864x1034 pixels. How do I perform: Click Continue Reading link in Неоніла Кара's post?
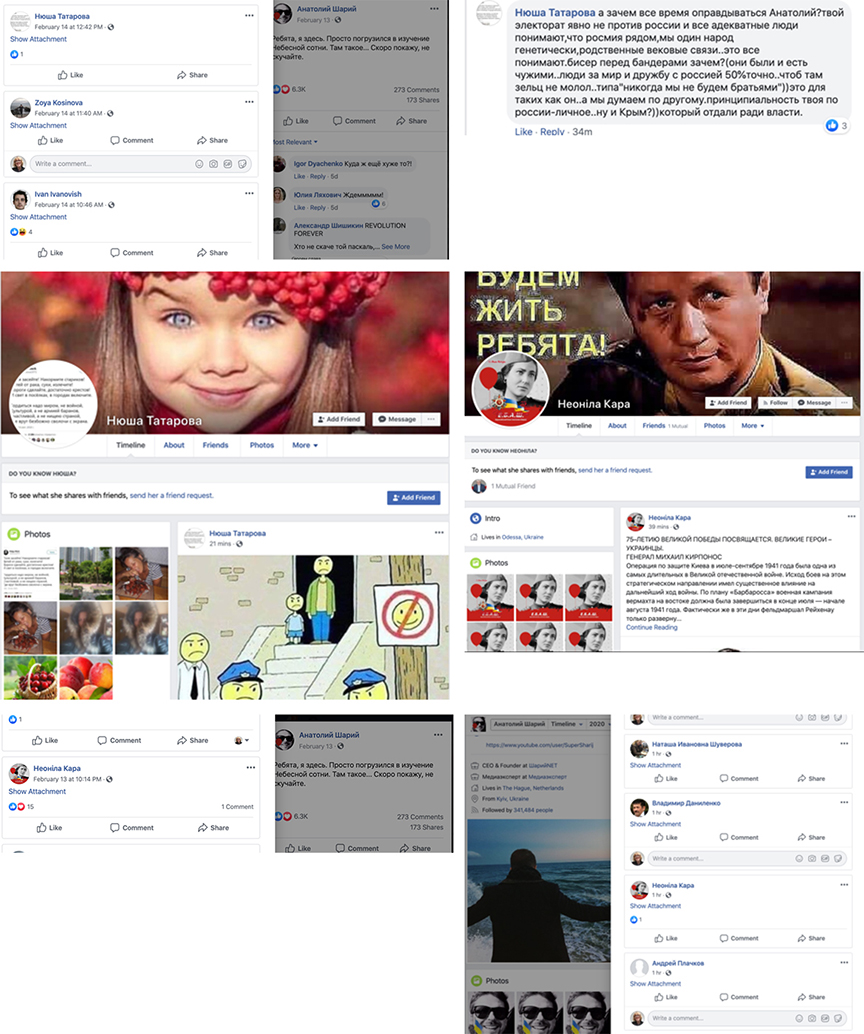point(651,627)
